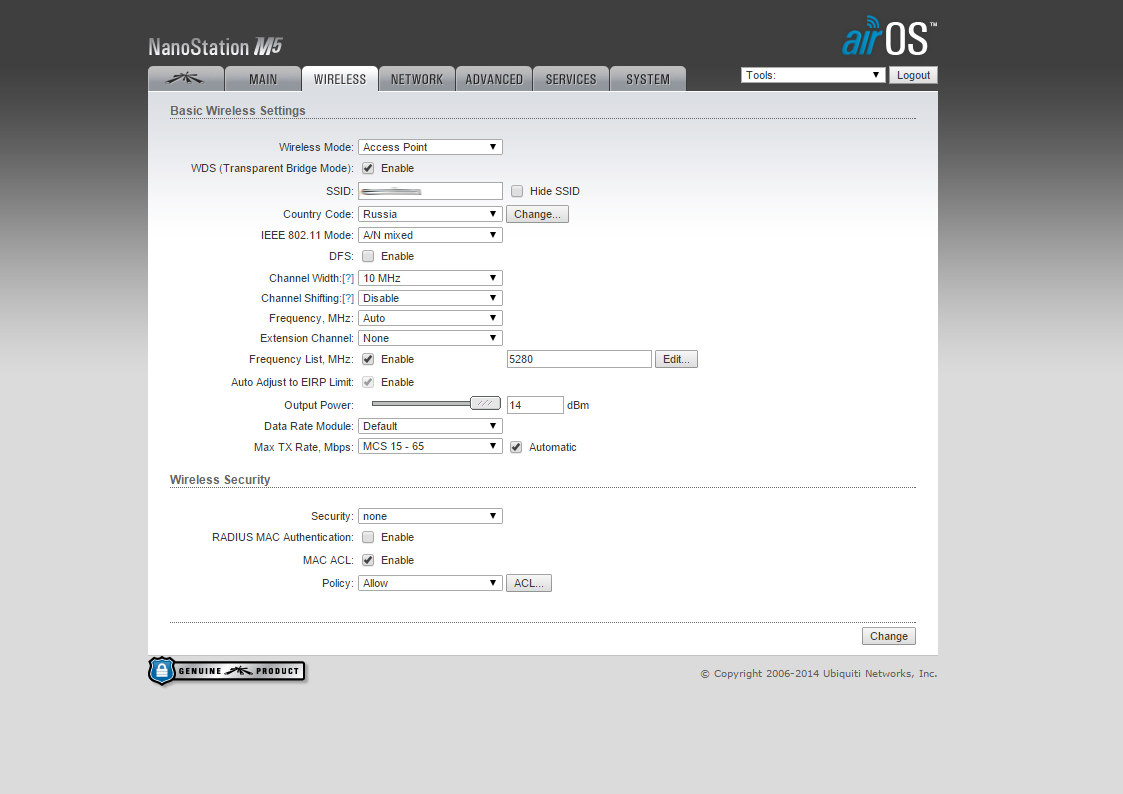
Task: Open the Security dropdown
Action: click(x=430, y=516)
